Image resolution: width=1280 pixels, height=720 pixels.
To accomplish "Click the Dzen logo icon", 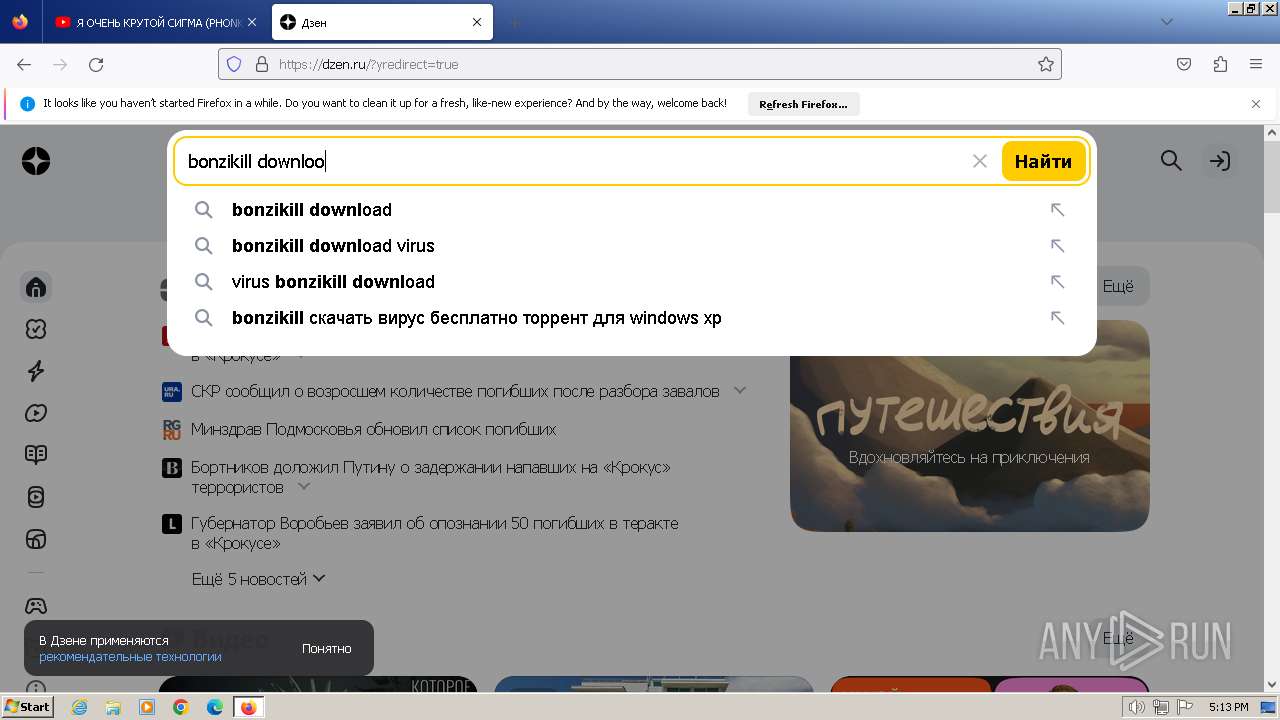I will (x=36, y=161).
